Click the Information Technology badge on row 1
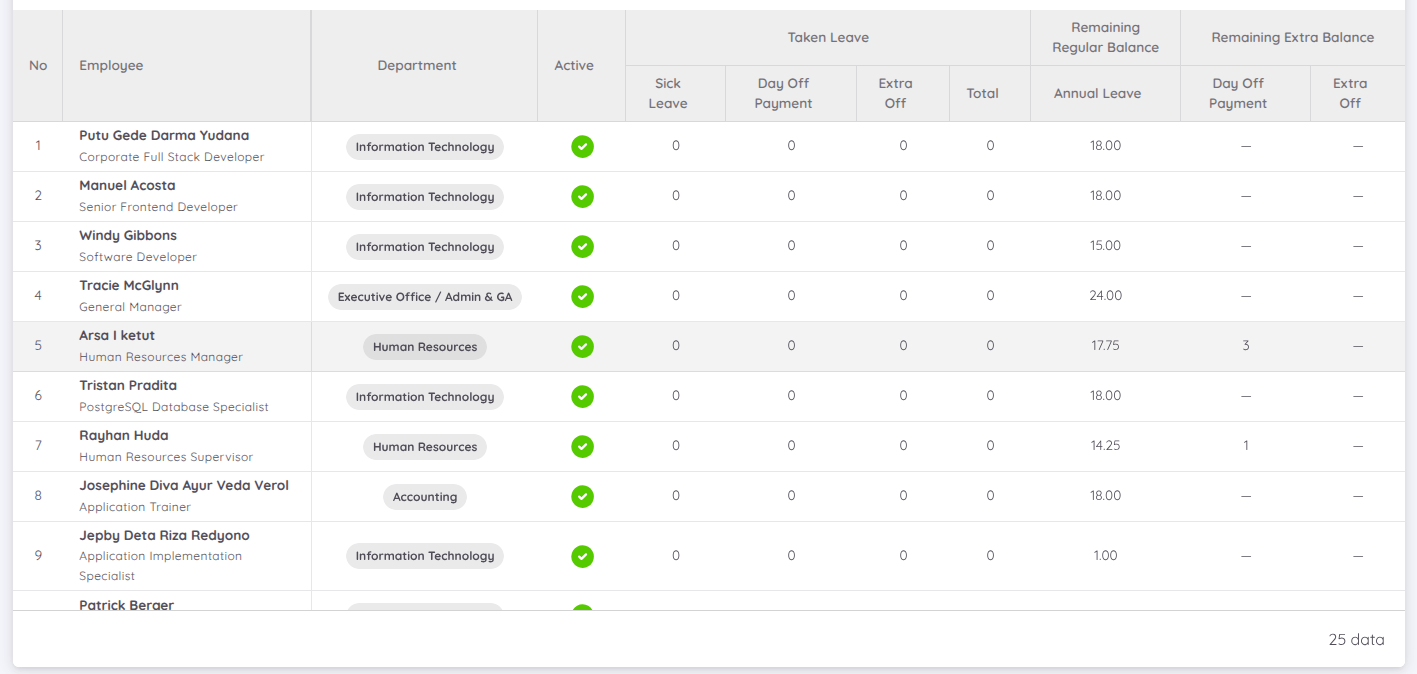Viewport: 1417px width, 674px height. [x=424, y=146]
